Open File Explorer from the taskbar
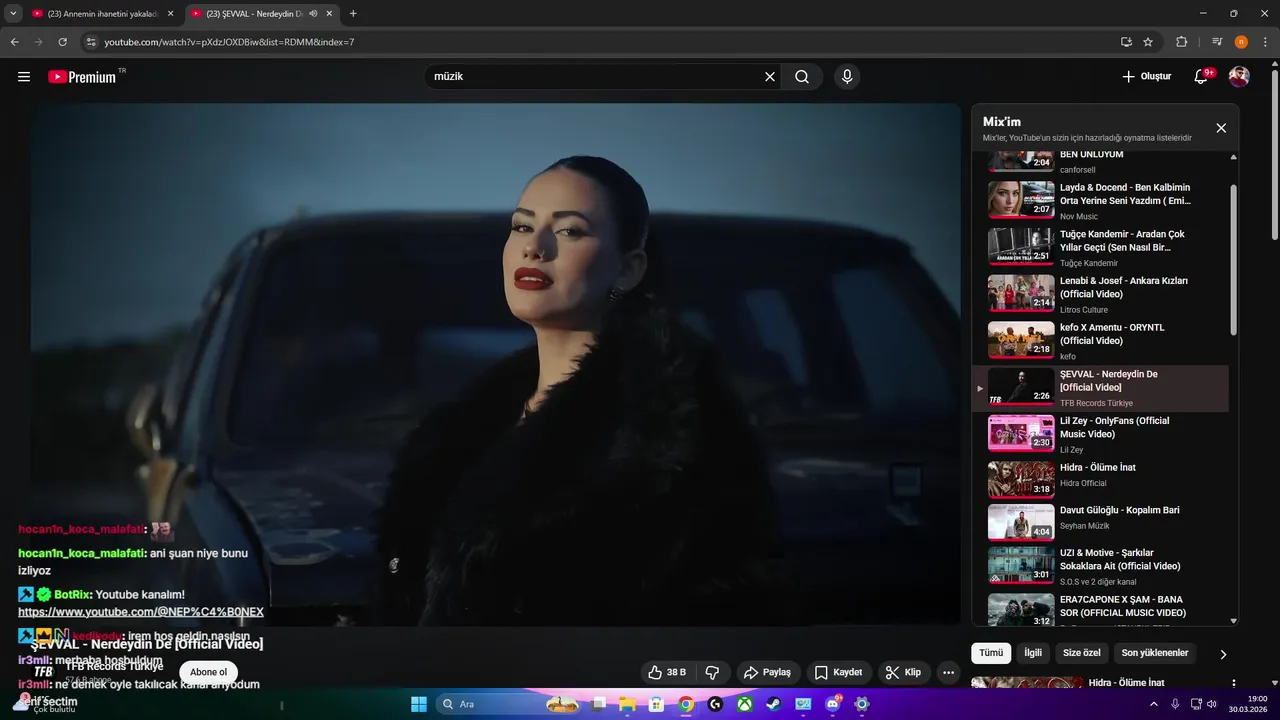Screen dimensions: 1280x720 (628, 704)
